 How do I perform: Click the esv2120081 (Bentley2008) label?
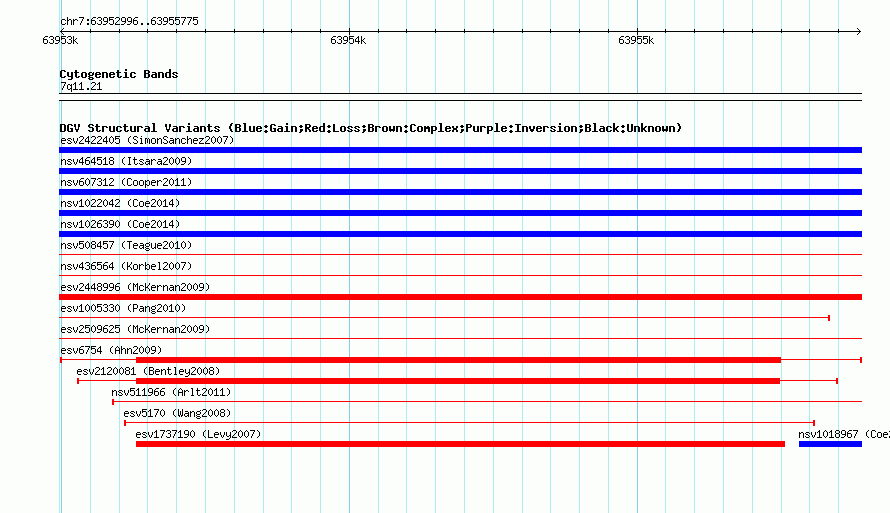148,371
